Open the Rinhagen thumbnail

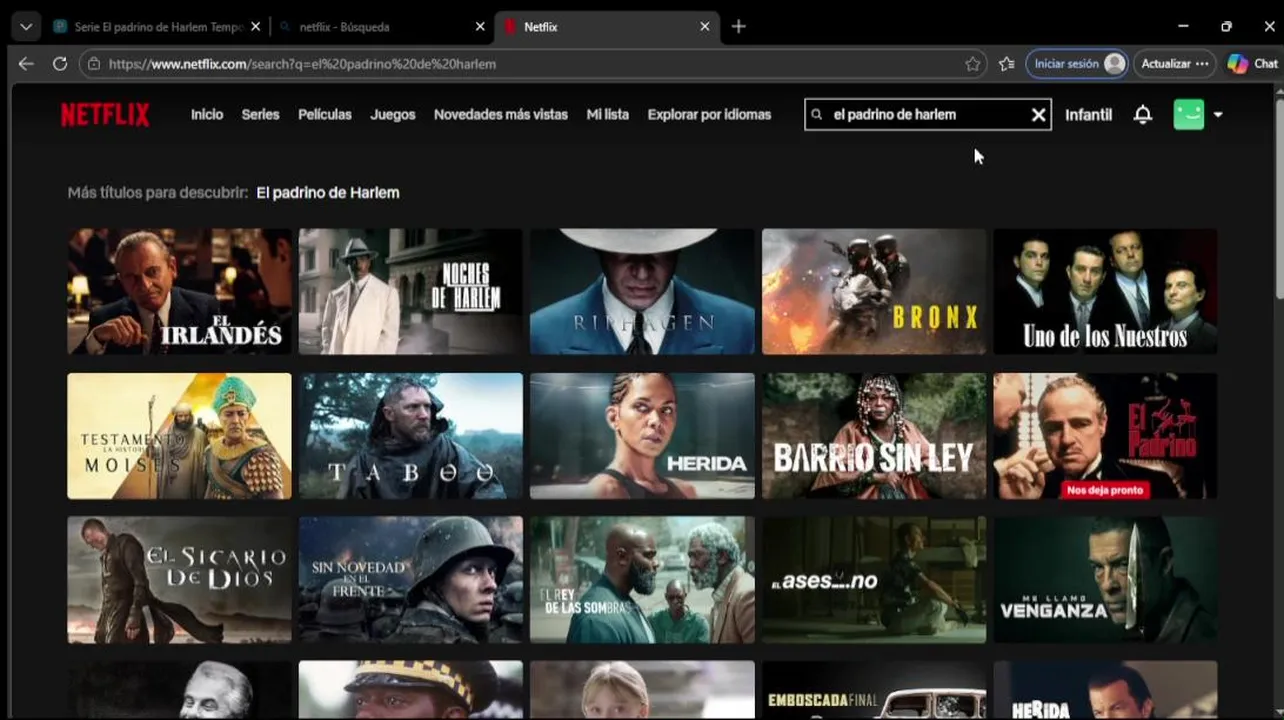pyautogui.click(x=642, y=291)
